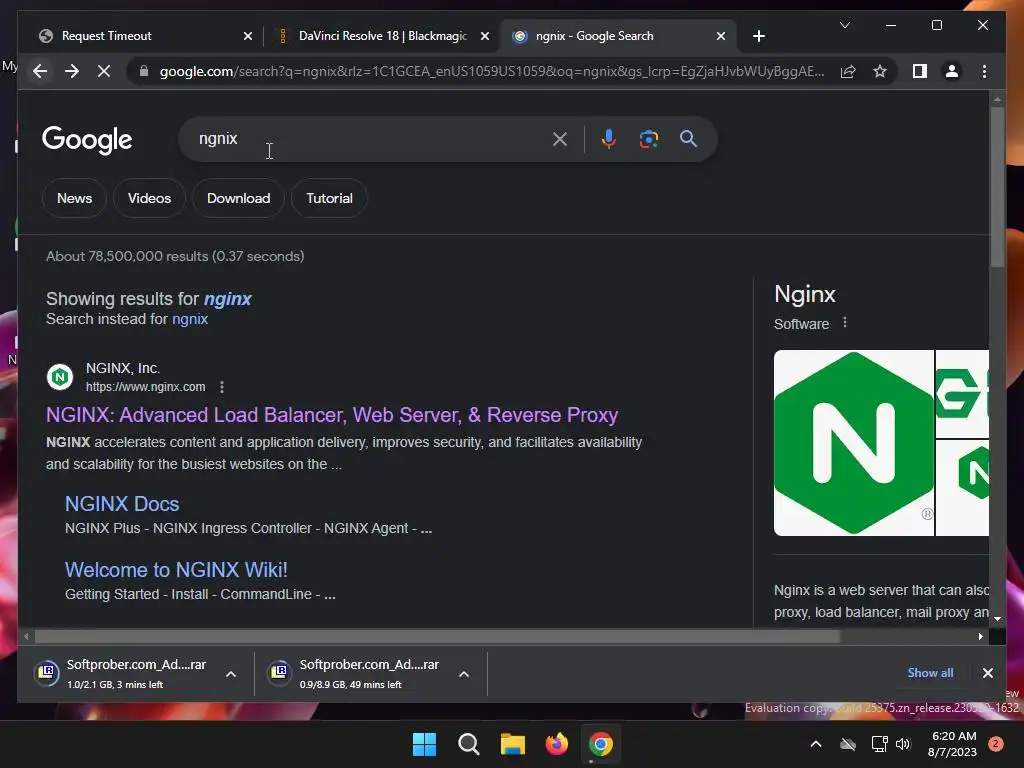Viewport: 1024px width, 768px height.
Task: Stop loading the page
Action: (104, 71)
